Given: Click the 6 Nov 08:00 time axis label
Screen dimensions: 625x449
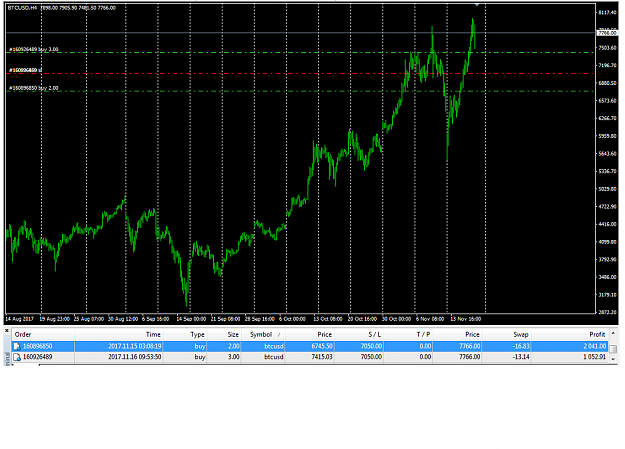Looking at the screenshot, I should pos(430,319).
